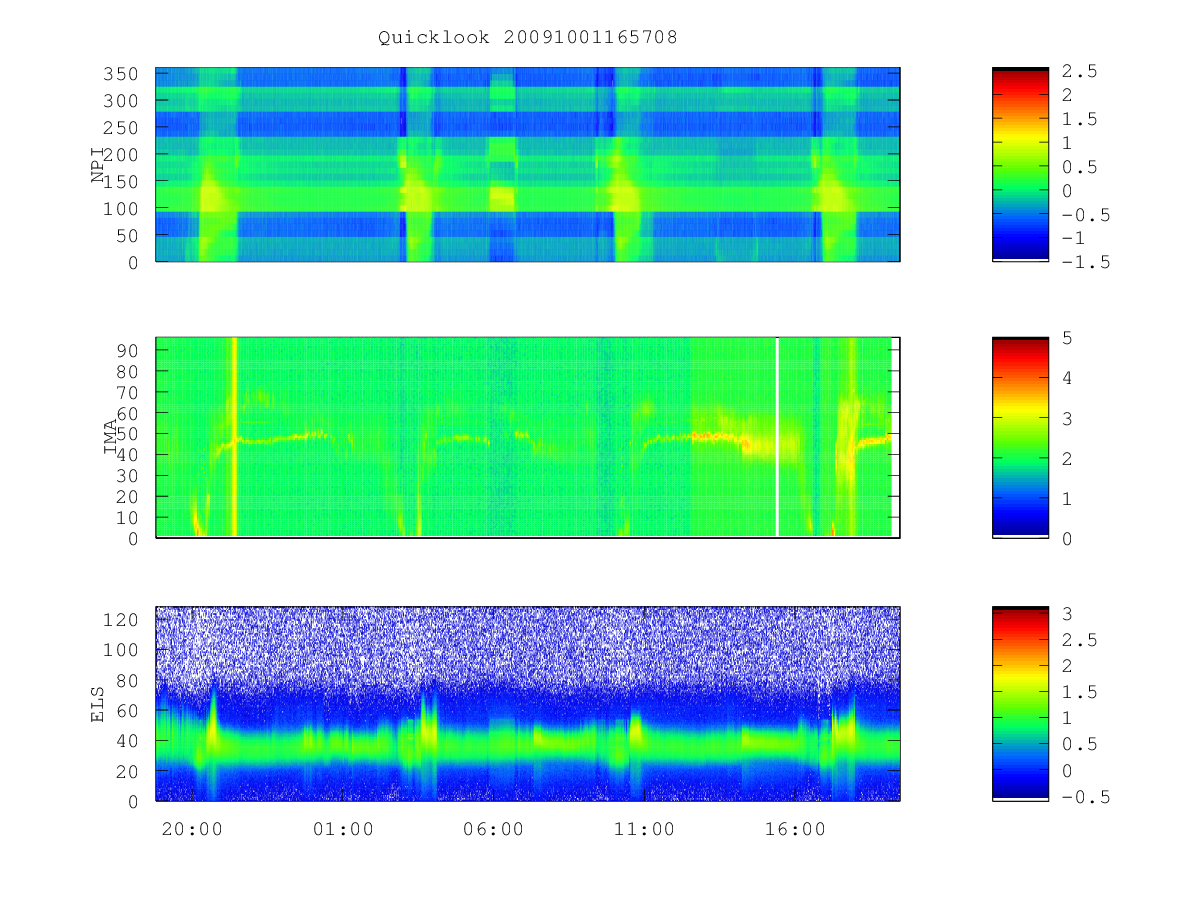Click the 2.5 label on NPI colorbar
Viewport: 1200px width, 900px height.
(x=1080, y=71)
